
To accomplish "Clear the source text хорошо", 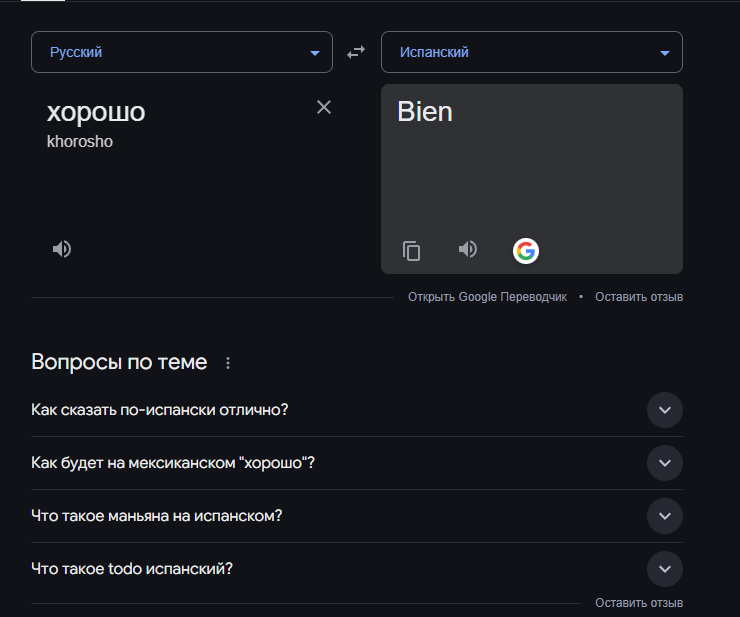I will coord(324,107).
